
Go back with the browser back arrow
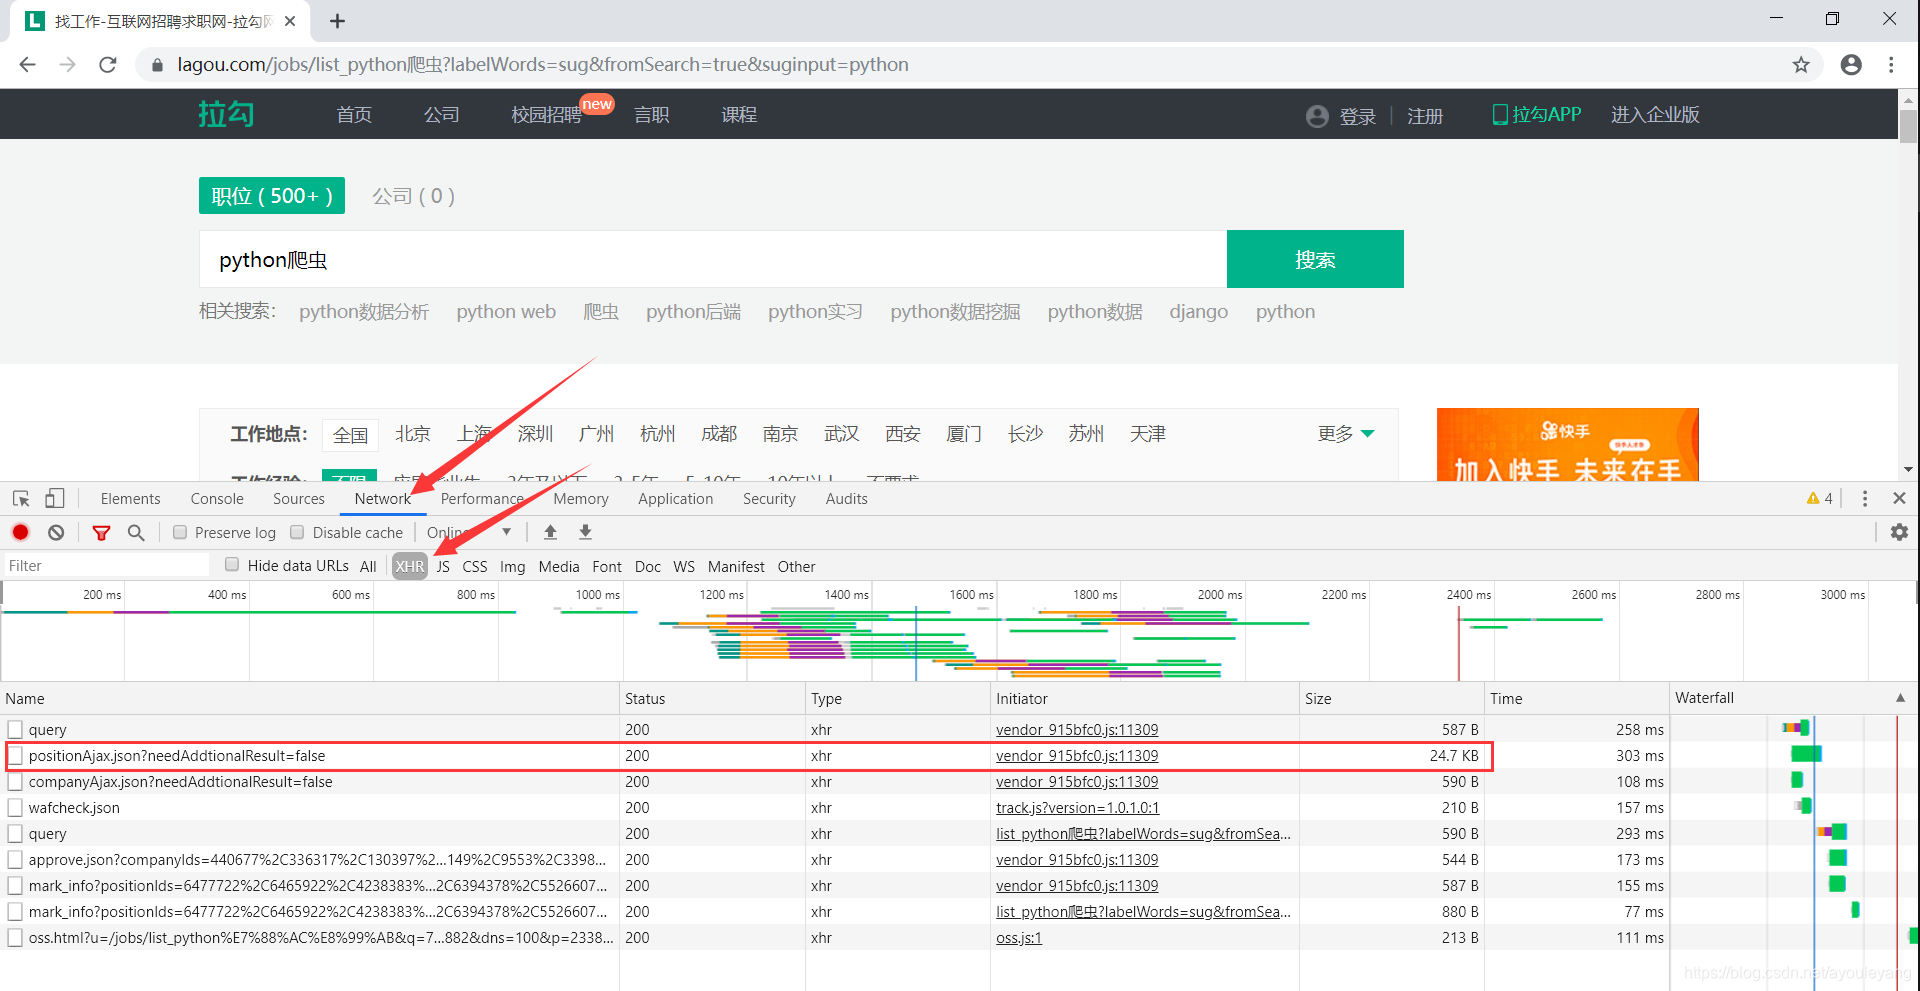(27, 65)
